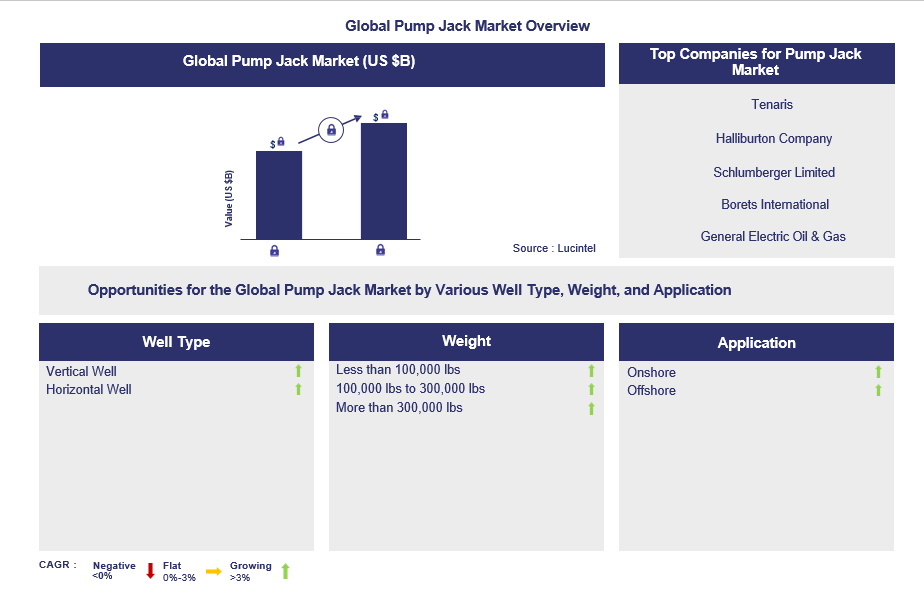Screen dimensions: 924x606
Task: Expand the Well Type panel header
Action: [x=176, y=341]
